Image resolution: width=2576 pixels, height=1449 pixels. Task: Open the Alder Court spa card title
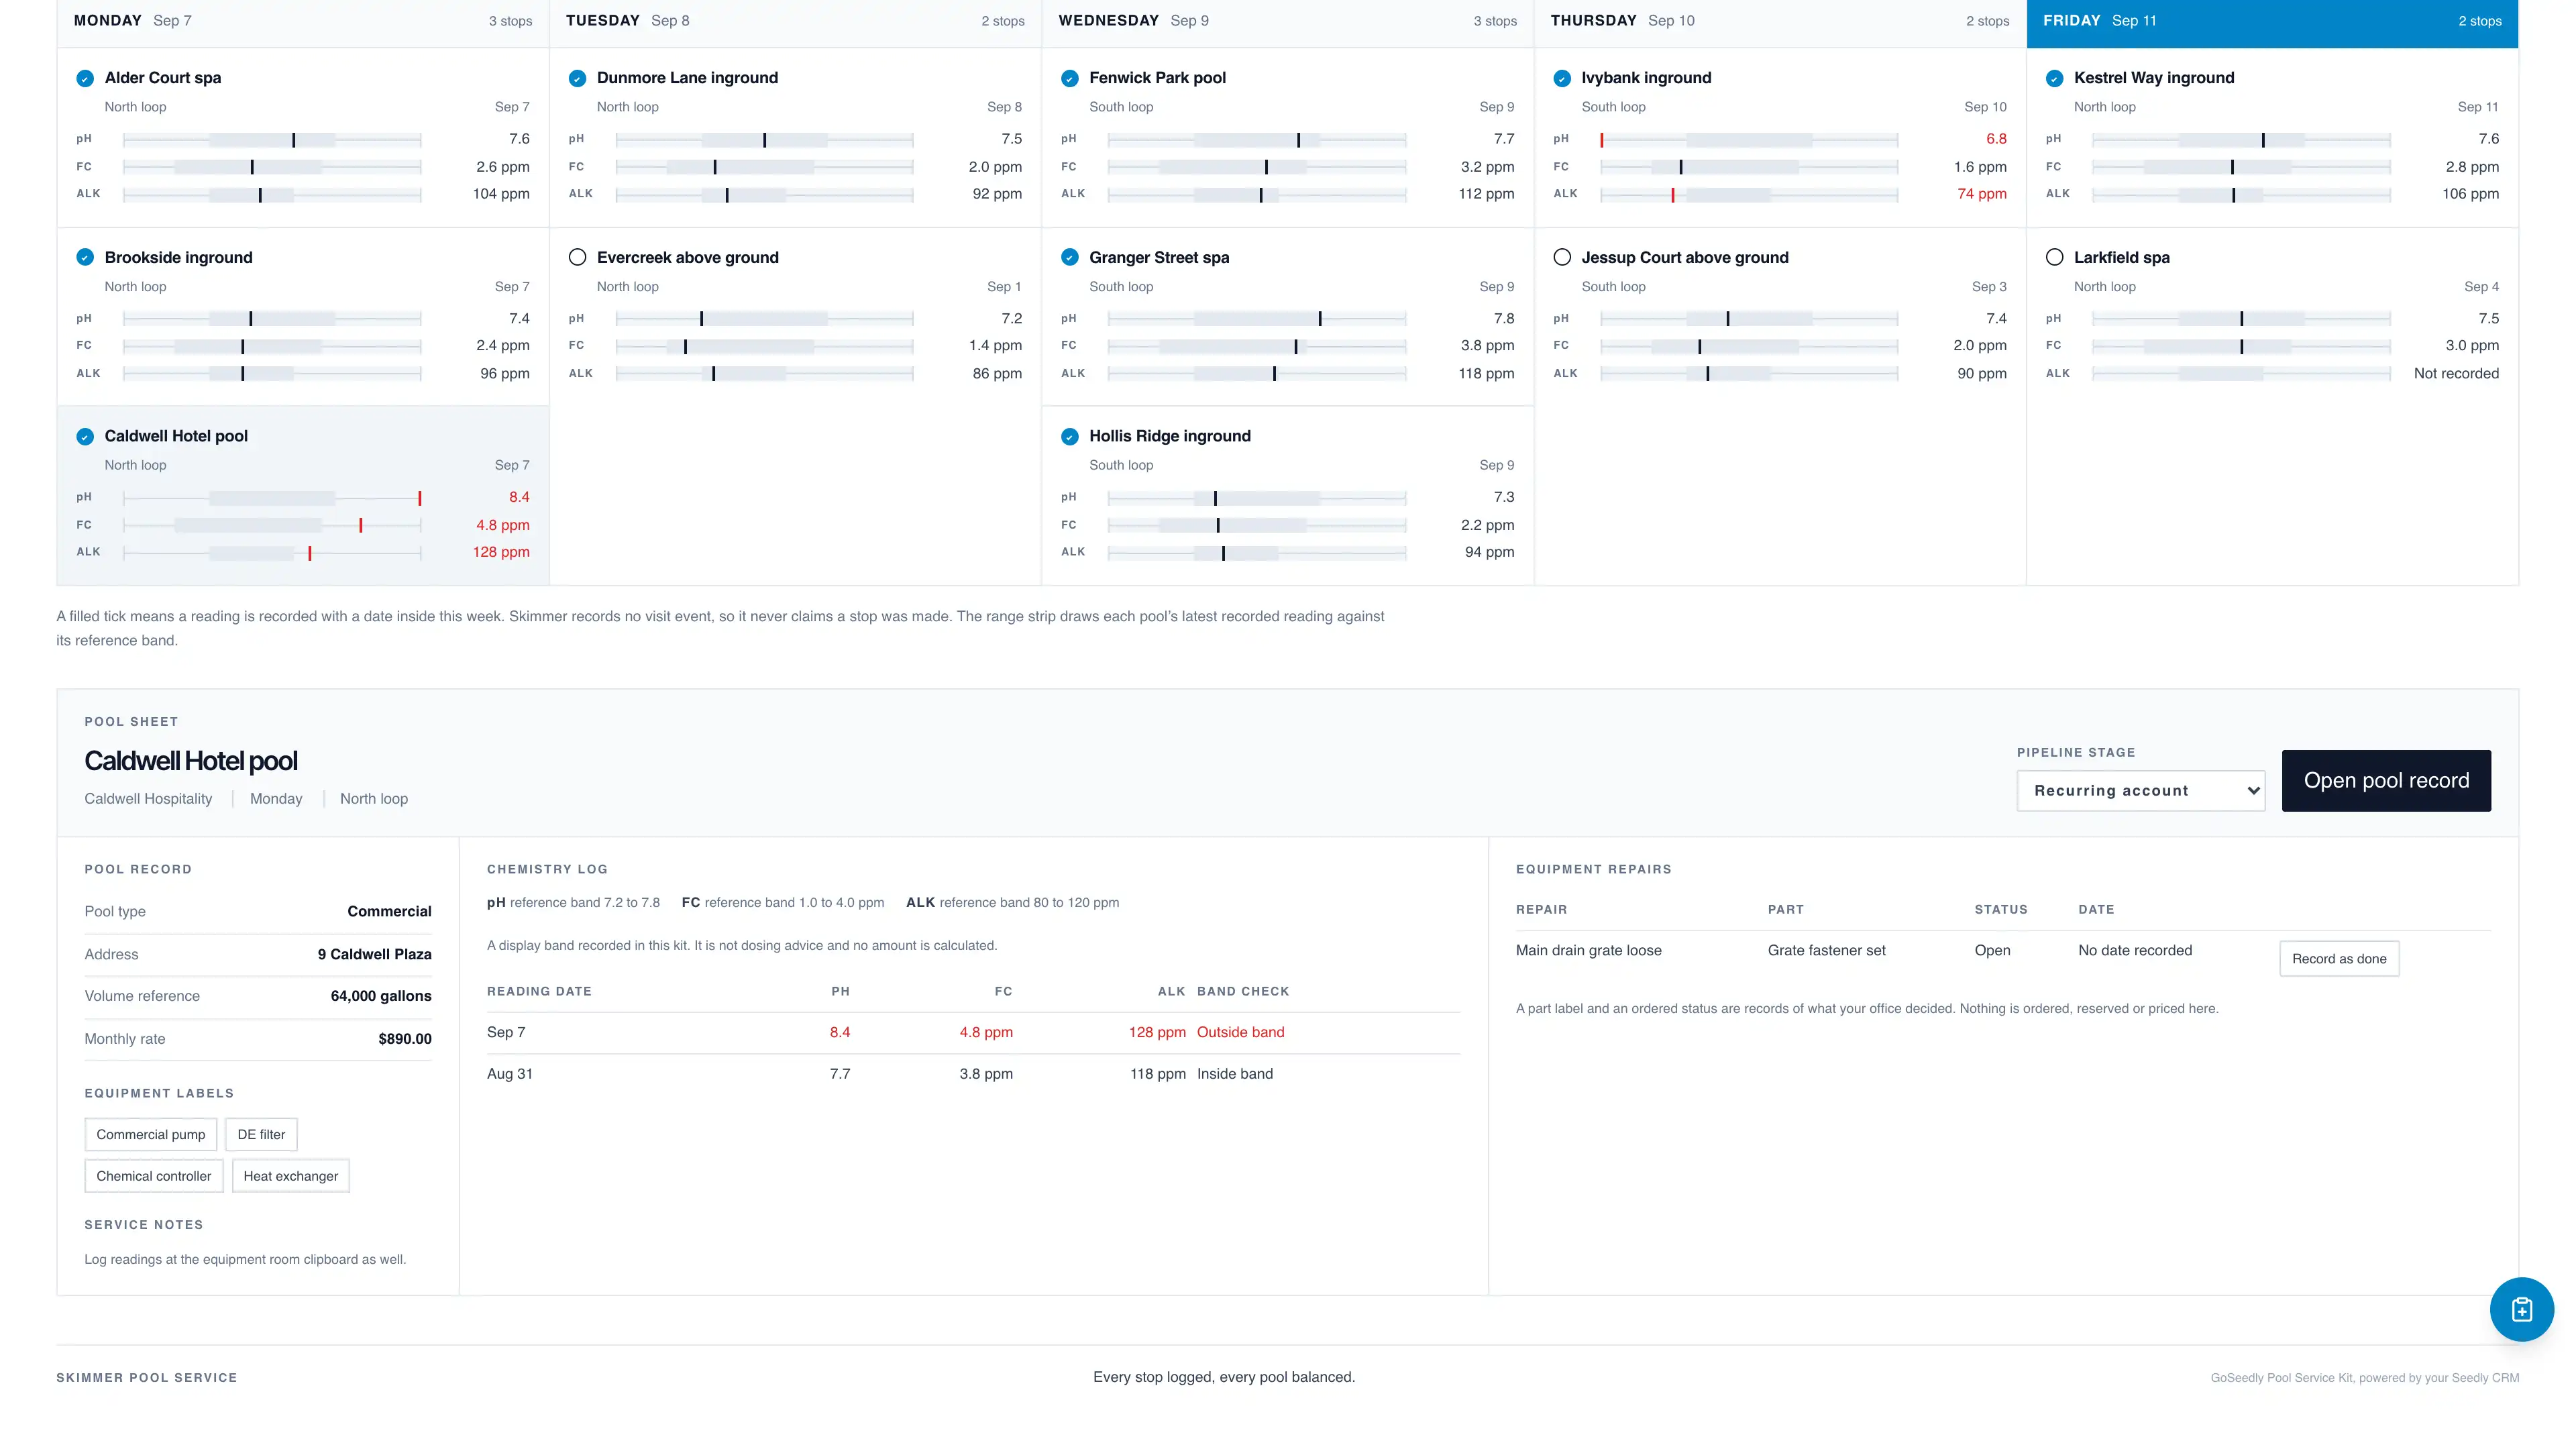tap(163, 78)
